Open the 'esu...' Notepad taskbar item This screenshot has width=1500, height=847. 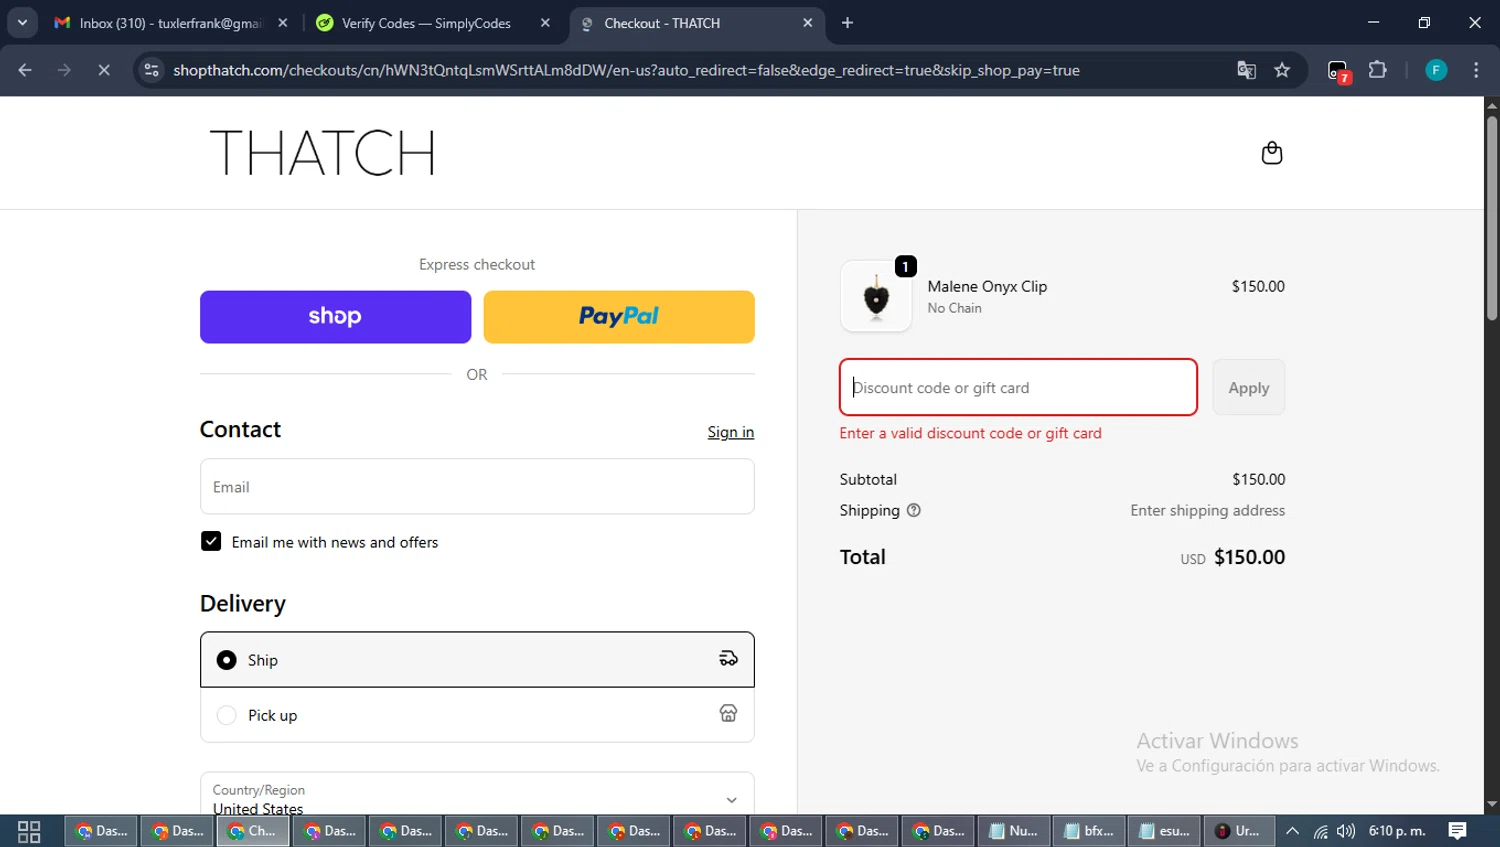(x=1165, y=831)
